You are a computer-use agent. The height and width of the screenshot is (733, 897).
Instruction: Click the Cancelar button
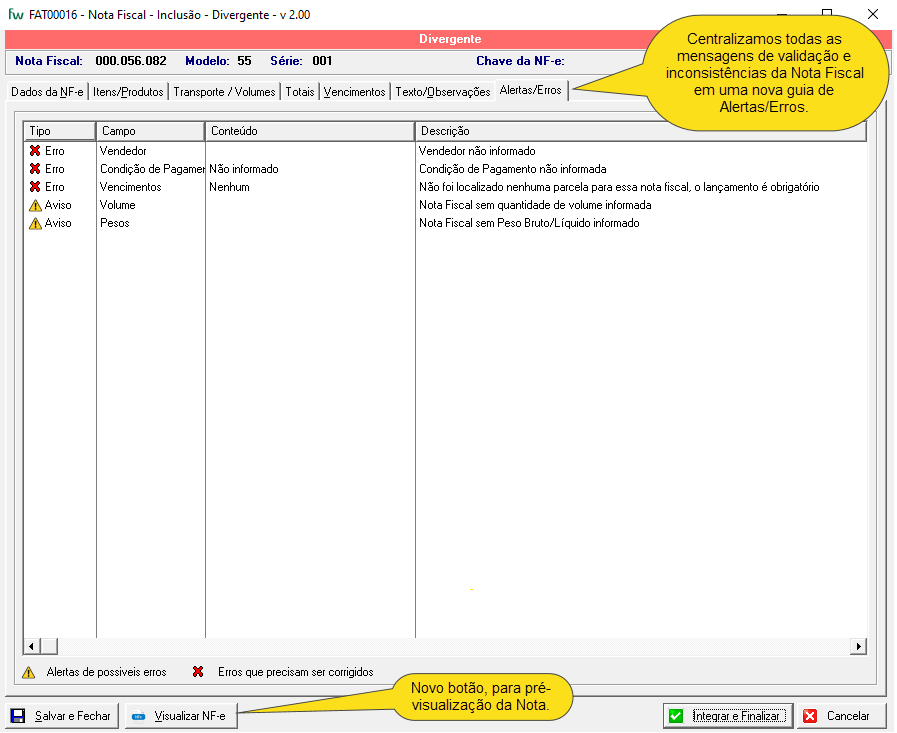click(841, 716)
